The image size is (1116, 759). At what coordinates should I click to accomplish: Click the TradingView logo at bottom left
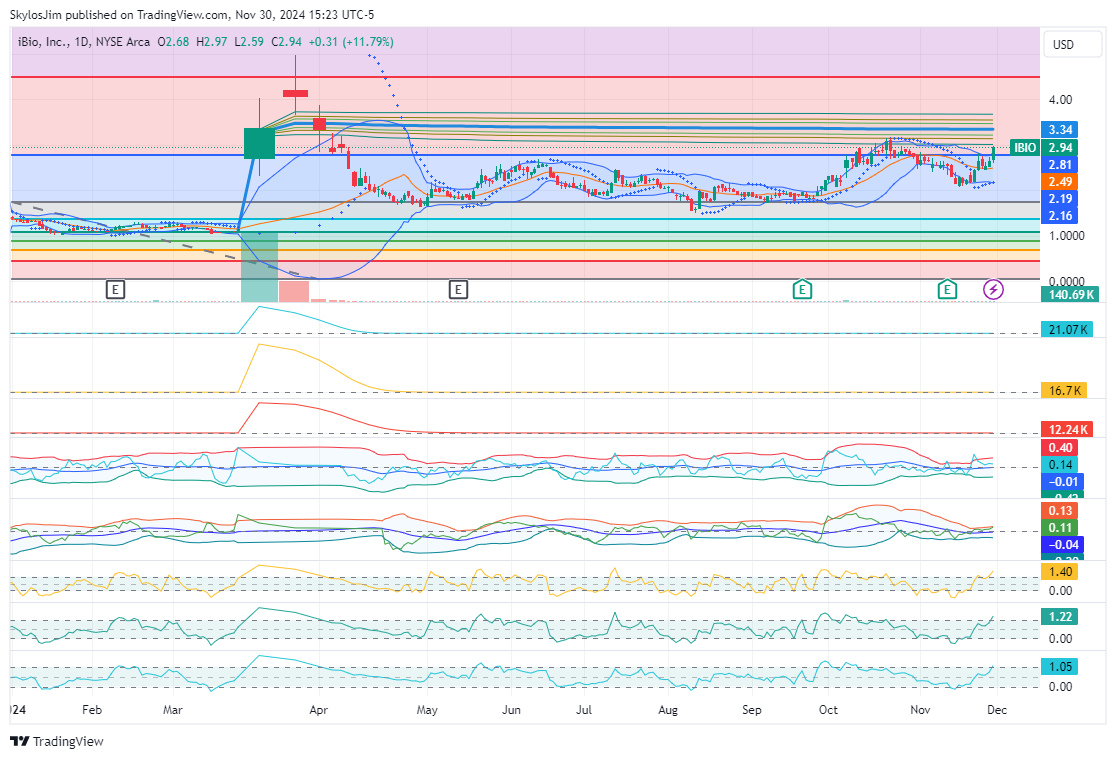[x=57, y=741]
